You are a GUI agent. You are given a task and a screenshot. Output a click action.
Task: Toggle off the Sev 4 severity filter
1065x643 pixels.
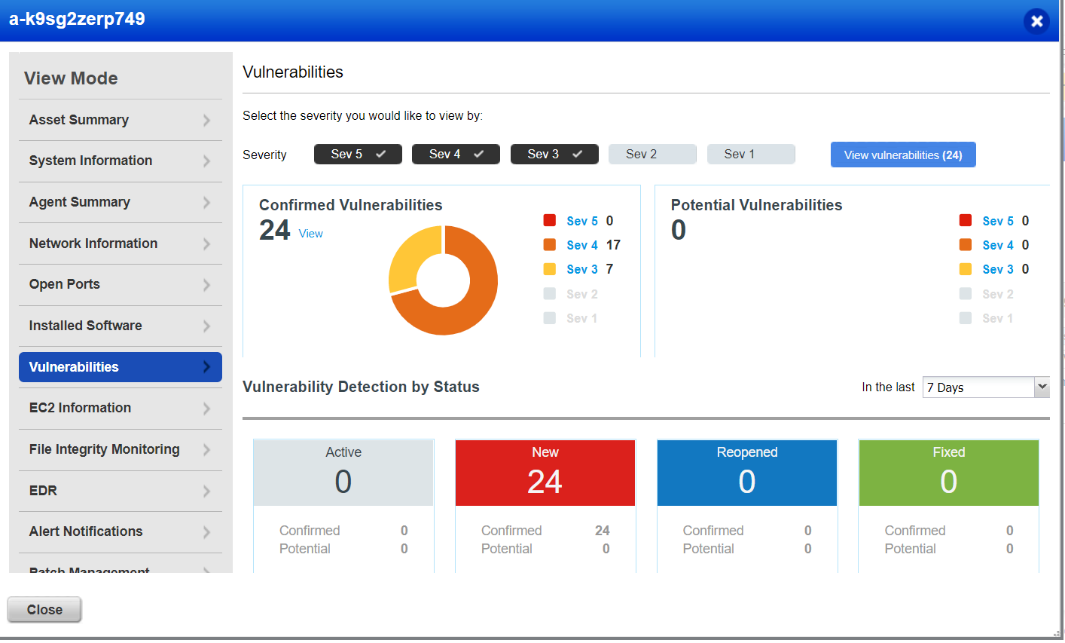click(x=455, y=153)
